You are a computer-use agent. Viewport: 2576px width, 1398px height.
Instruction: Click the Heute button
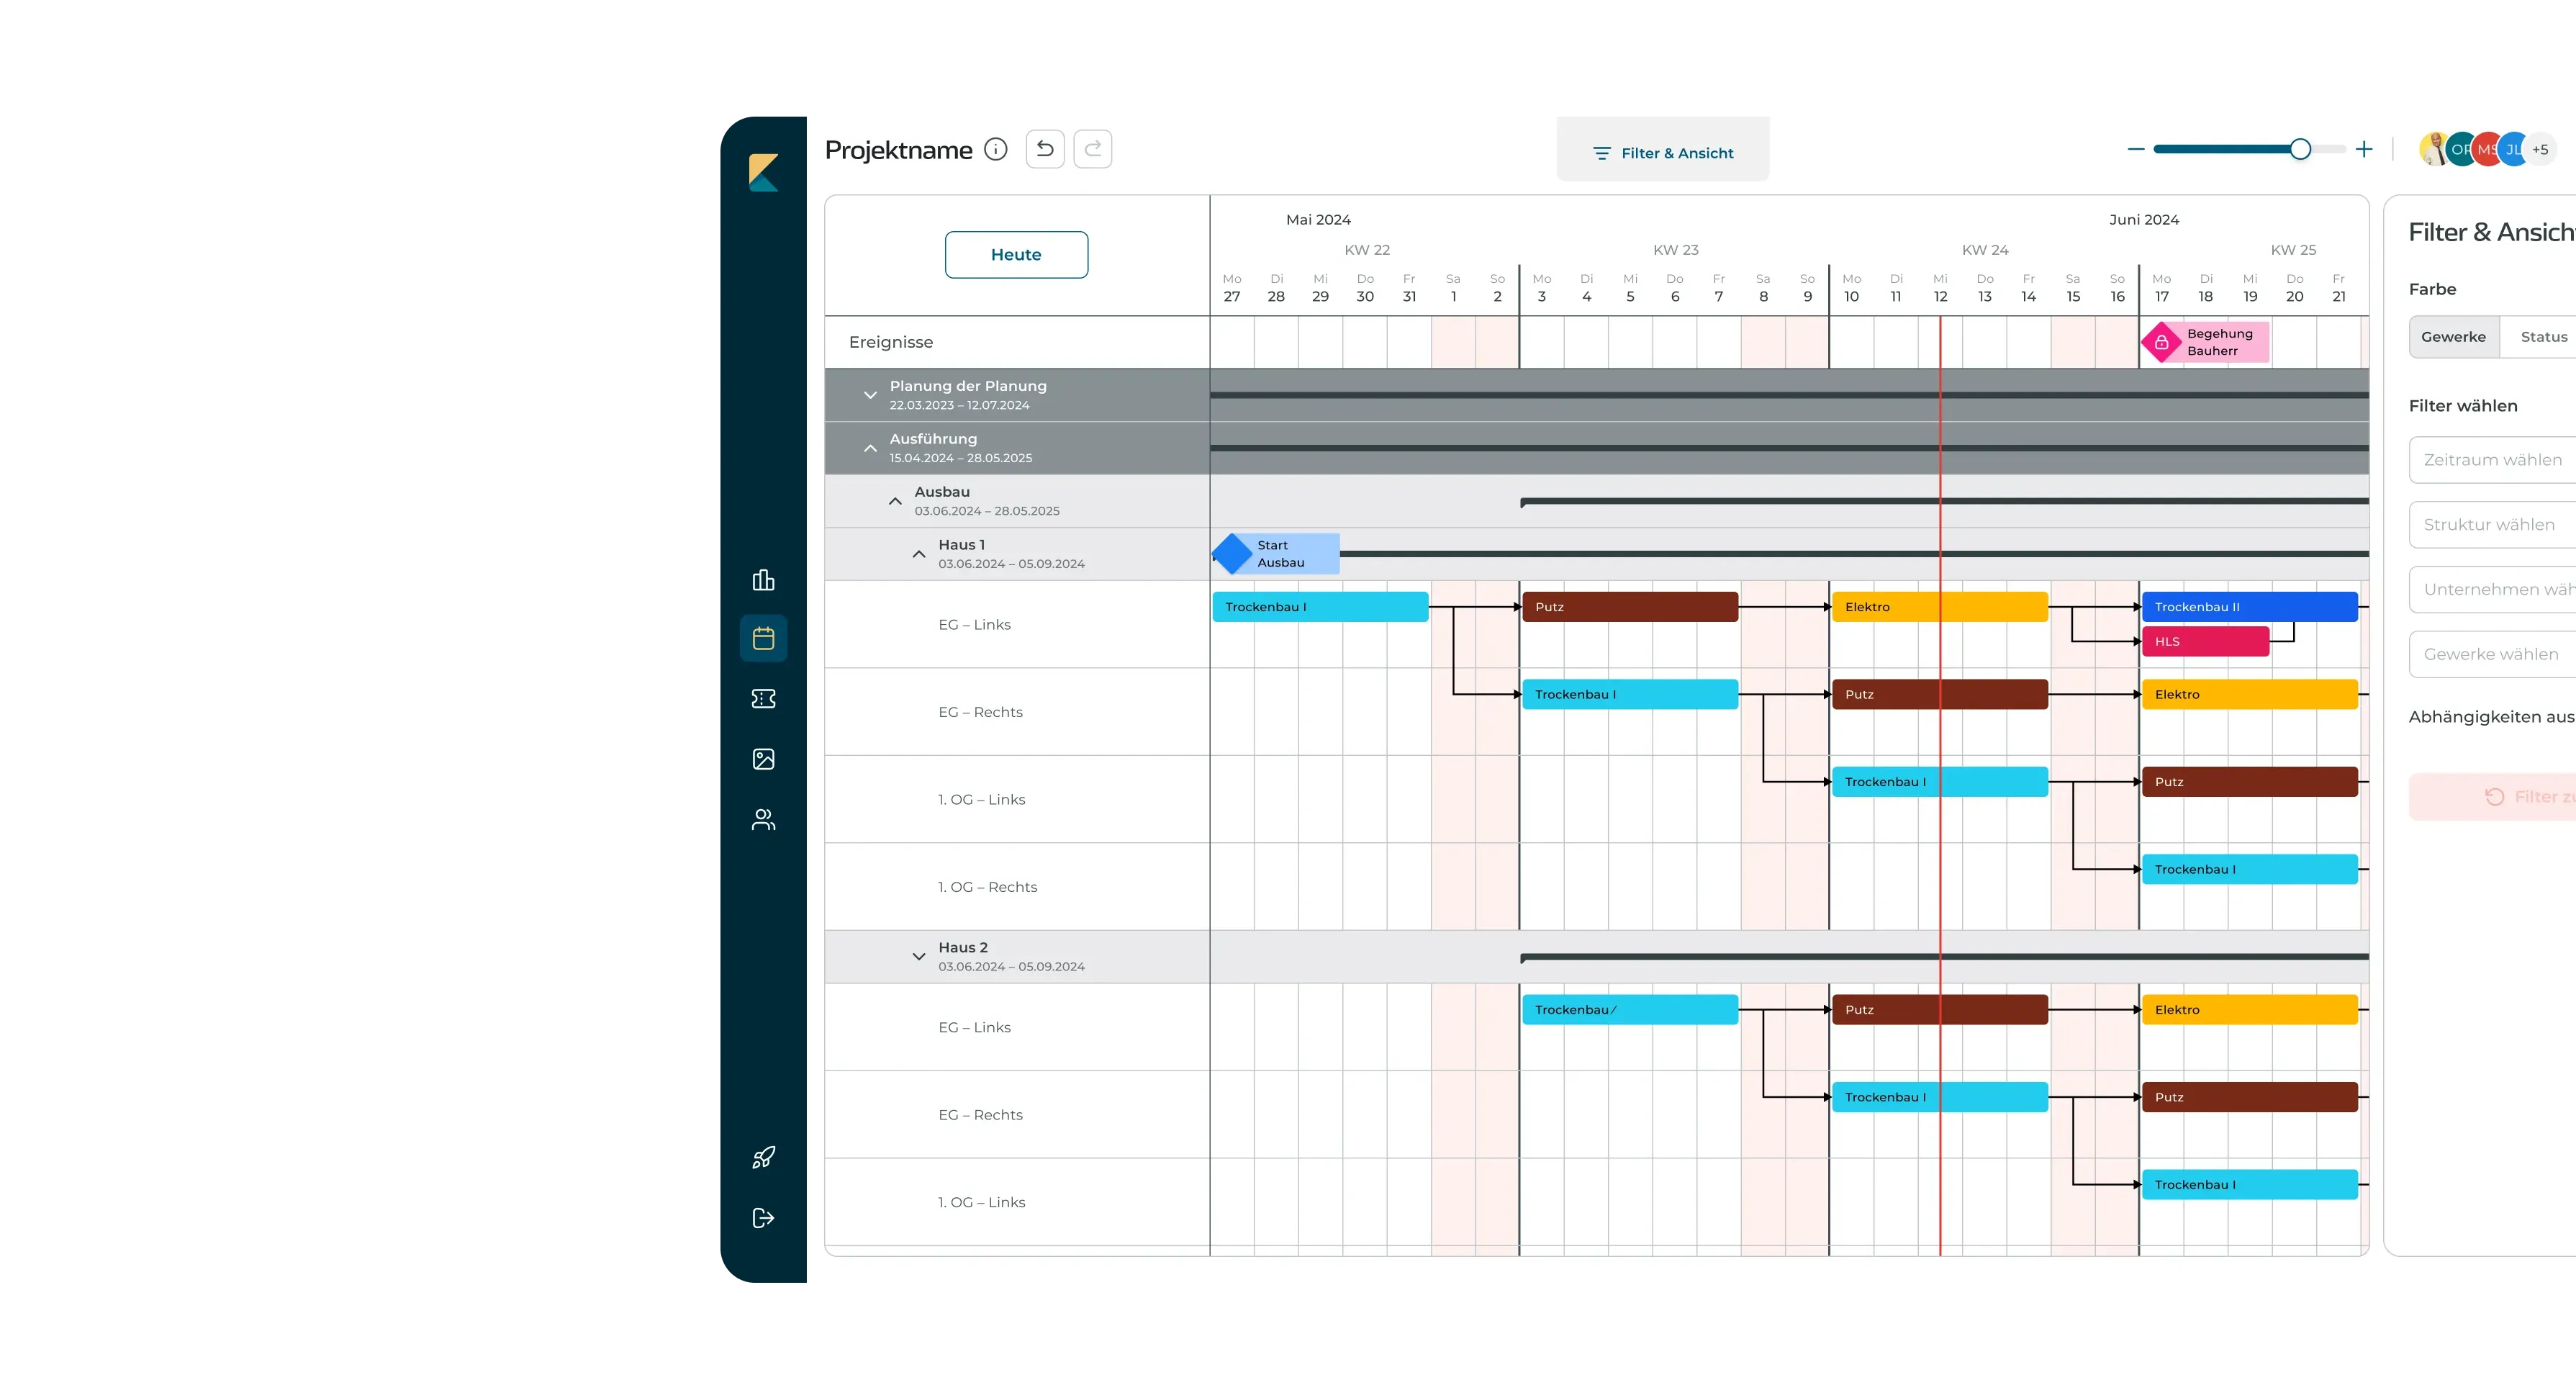pos(1016,255)
